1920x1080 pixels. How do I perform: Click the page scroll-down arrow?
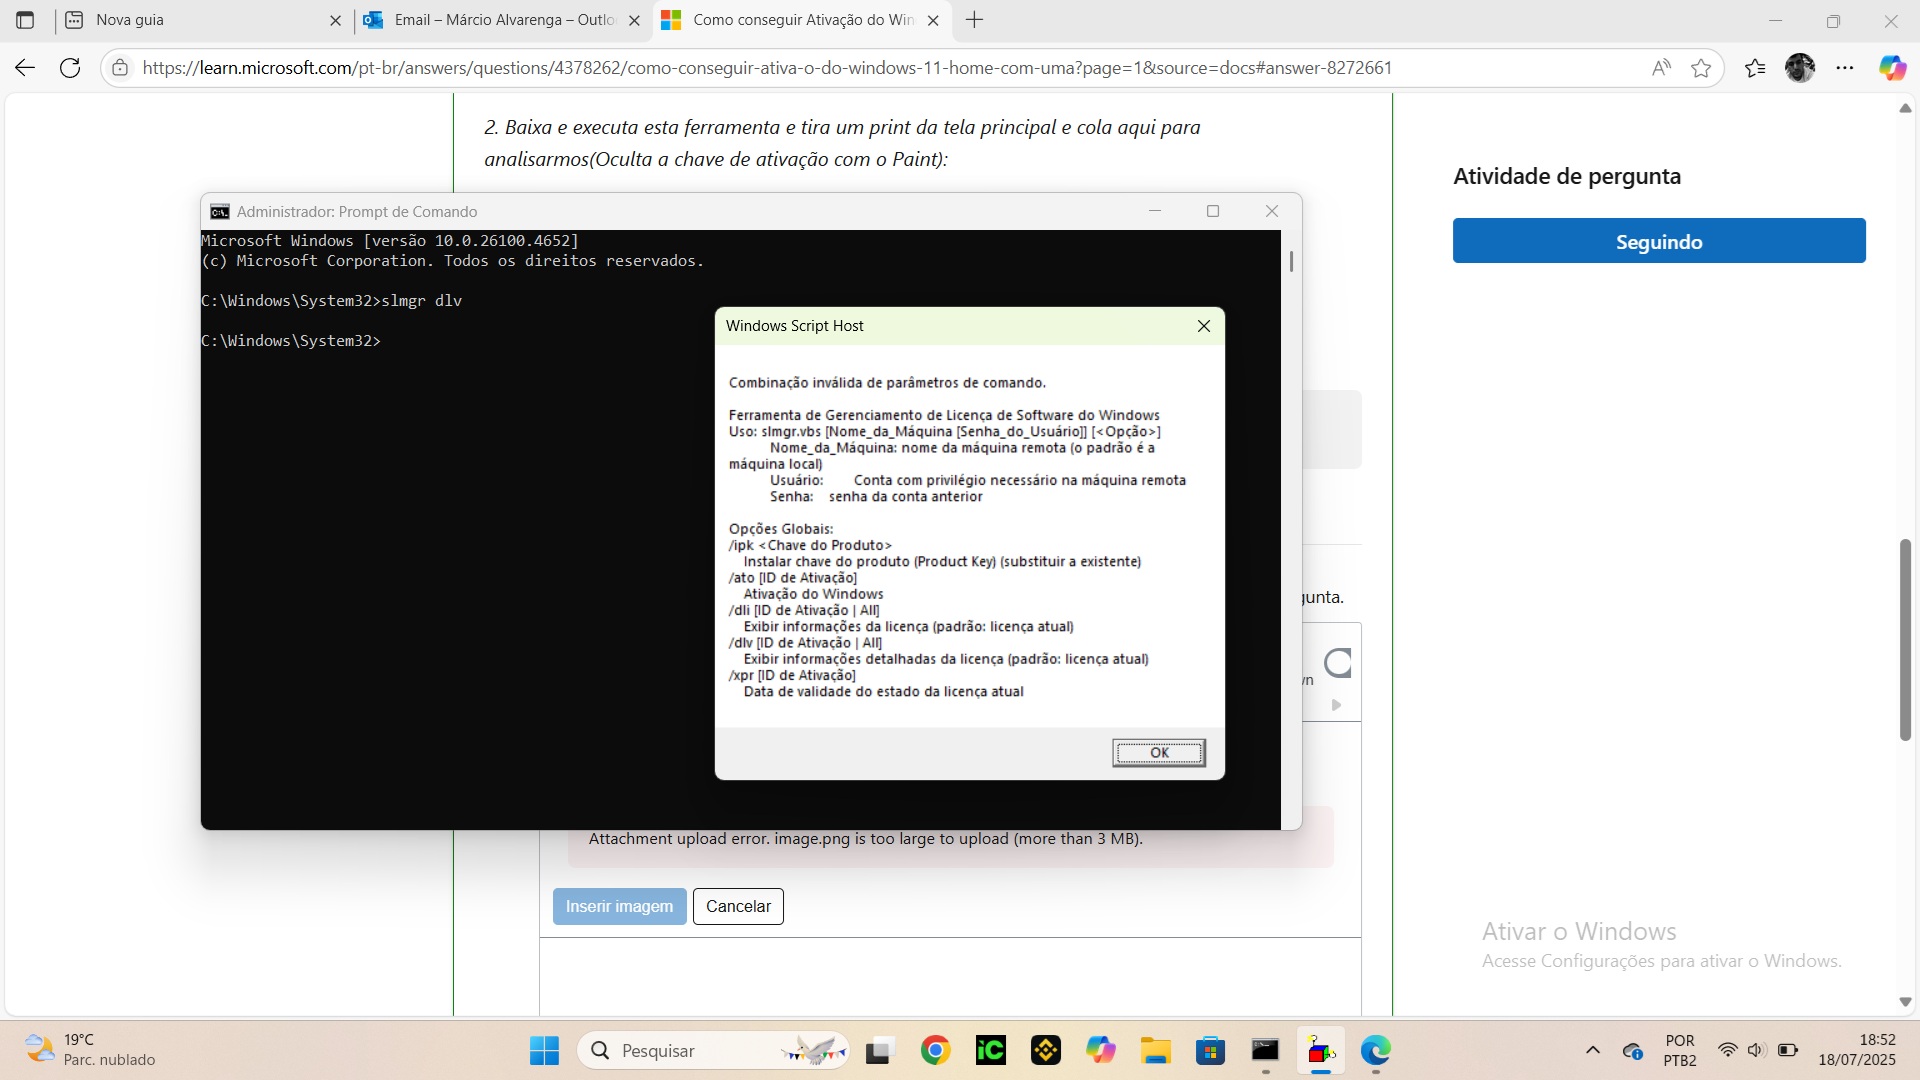pyautogui.click(x=1905, y=1001)
